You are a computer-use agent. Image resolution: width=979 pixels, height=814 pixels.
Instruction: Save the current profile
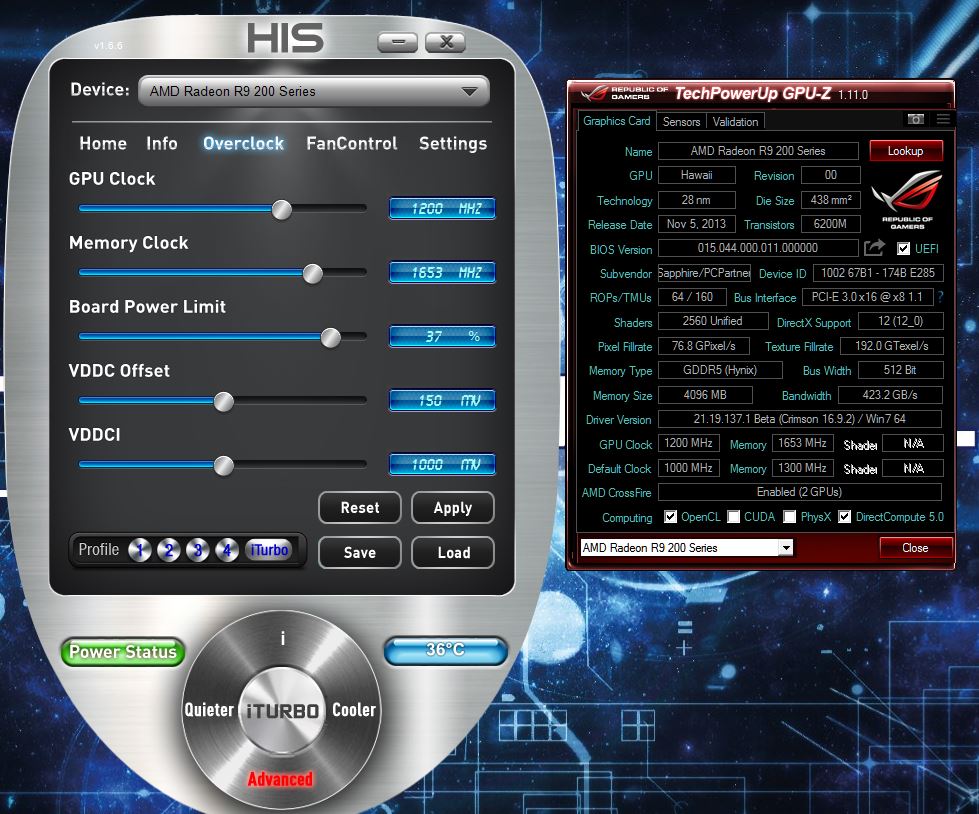pyautogui.click(x=360, y=552)
